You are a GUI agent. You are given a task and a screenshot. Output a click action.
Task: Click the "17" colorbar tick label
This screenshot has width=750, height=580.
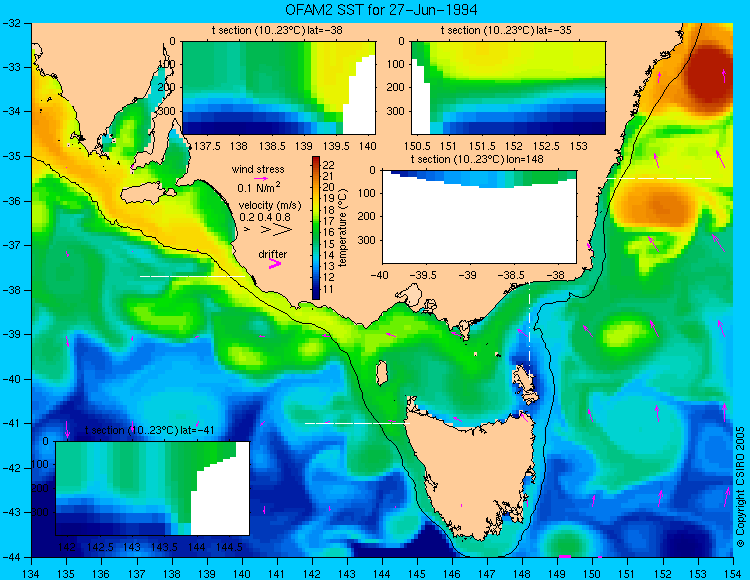click(x=329, y=221)
